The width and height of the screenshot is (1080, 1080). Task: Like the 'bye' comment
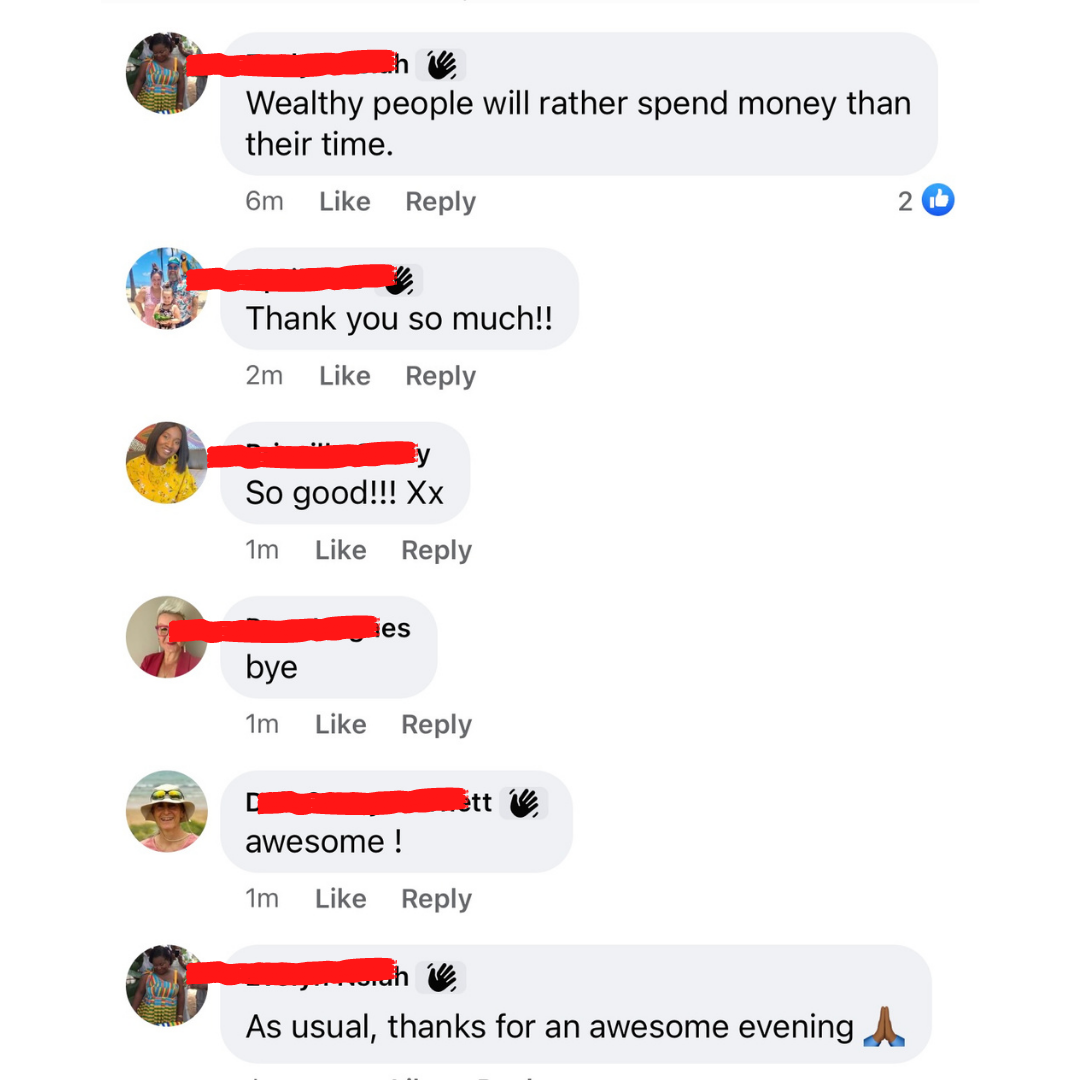(x=340, y=724)
